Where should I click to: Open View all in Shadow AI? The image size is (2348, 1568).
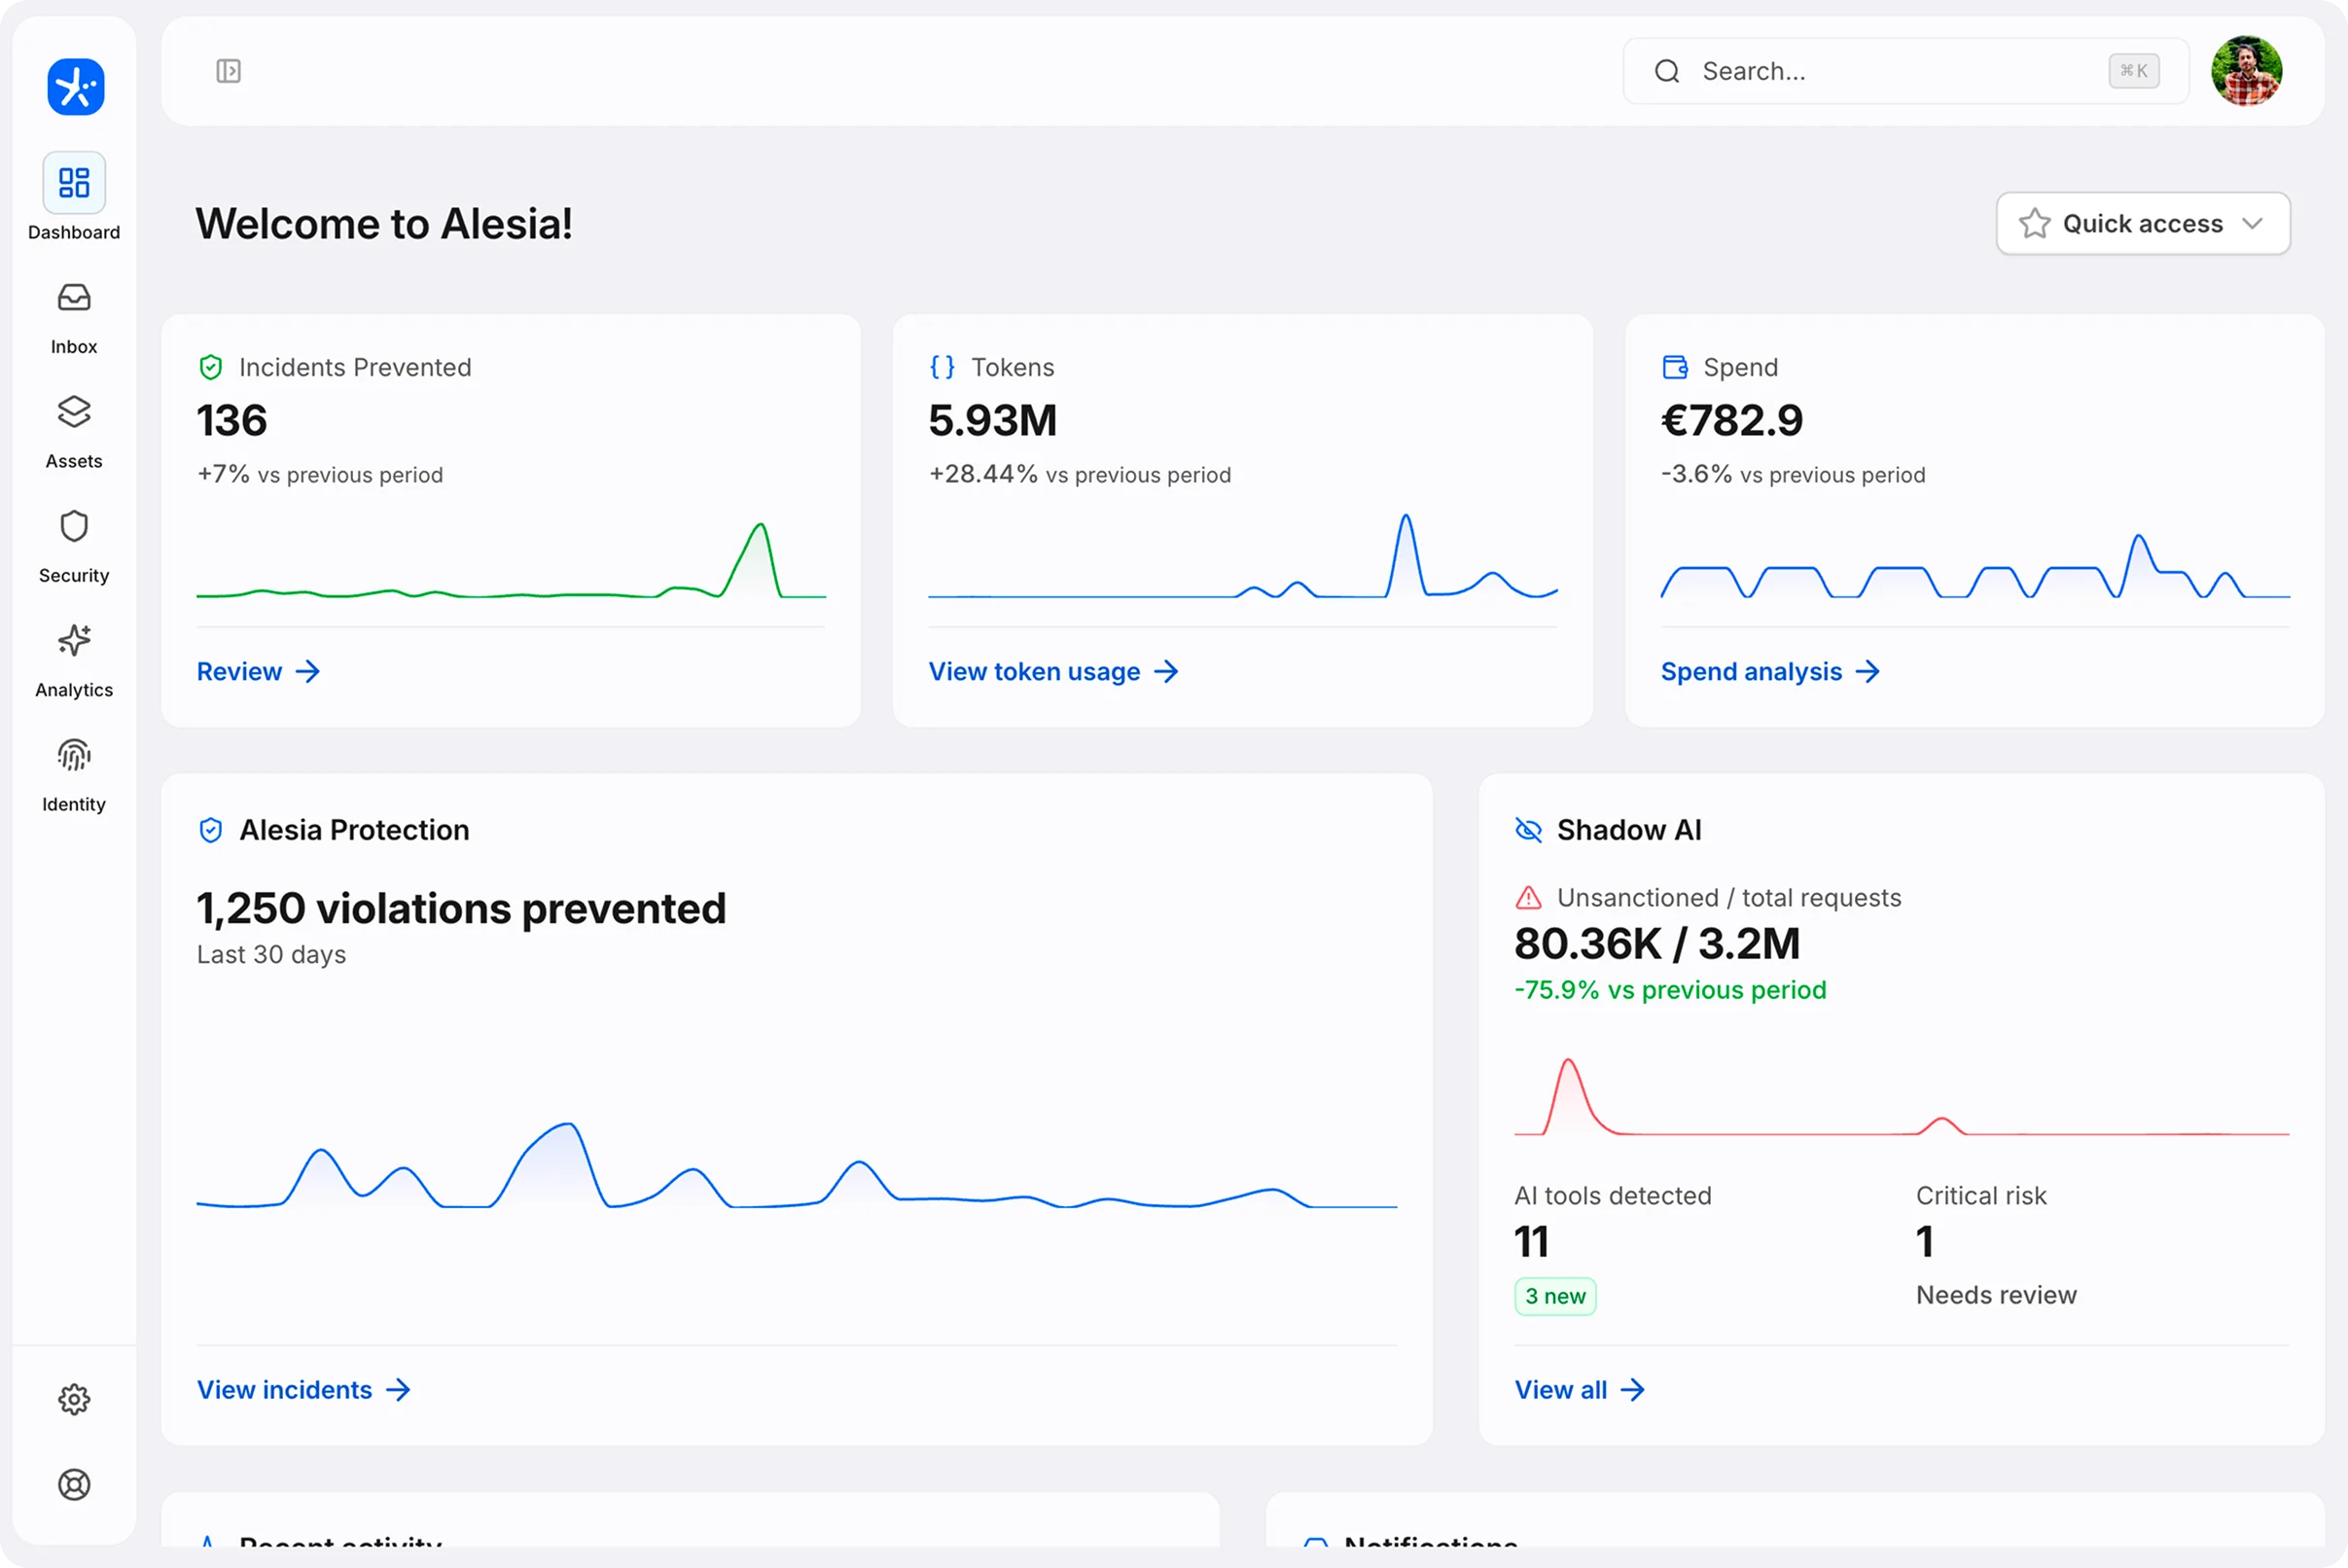1580,1390
